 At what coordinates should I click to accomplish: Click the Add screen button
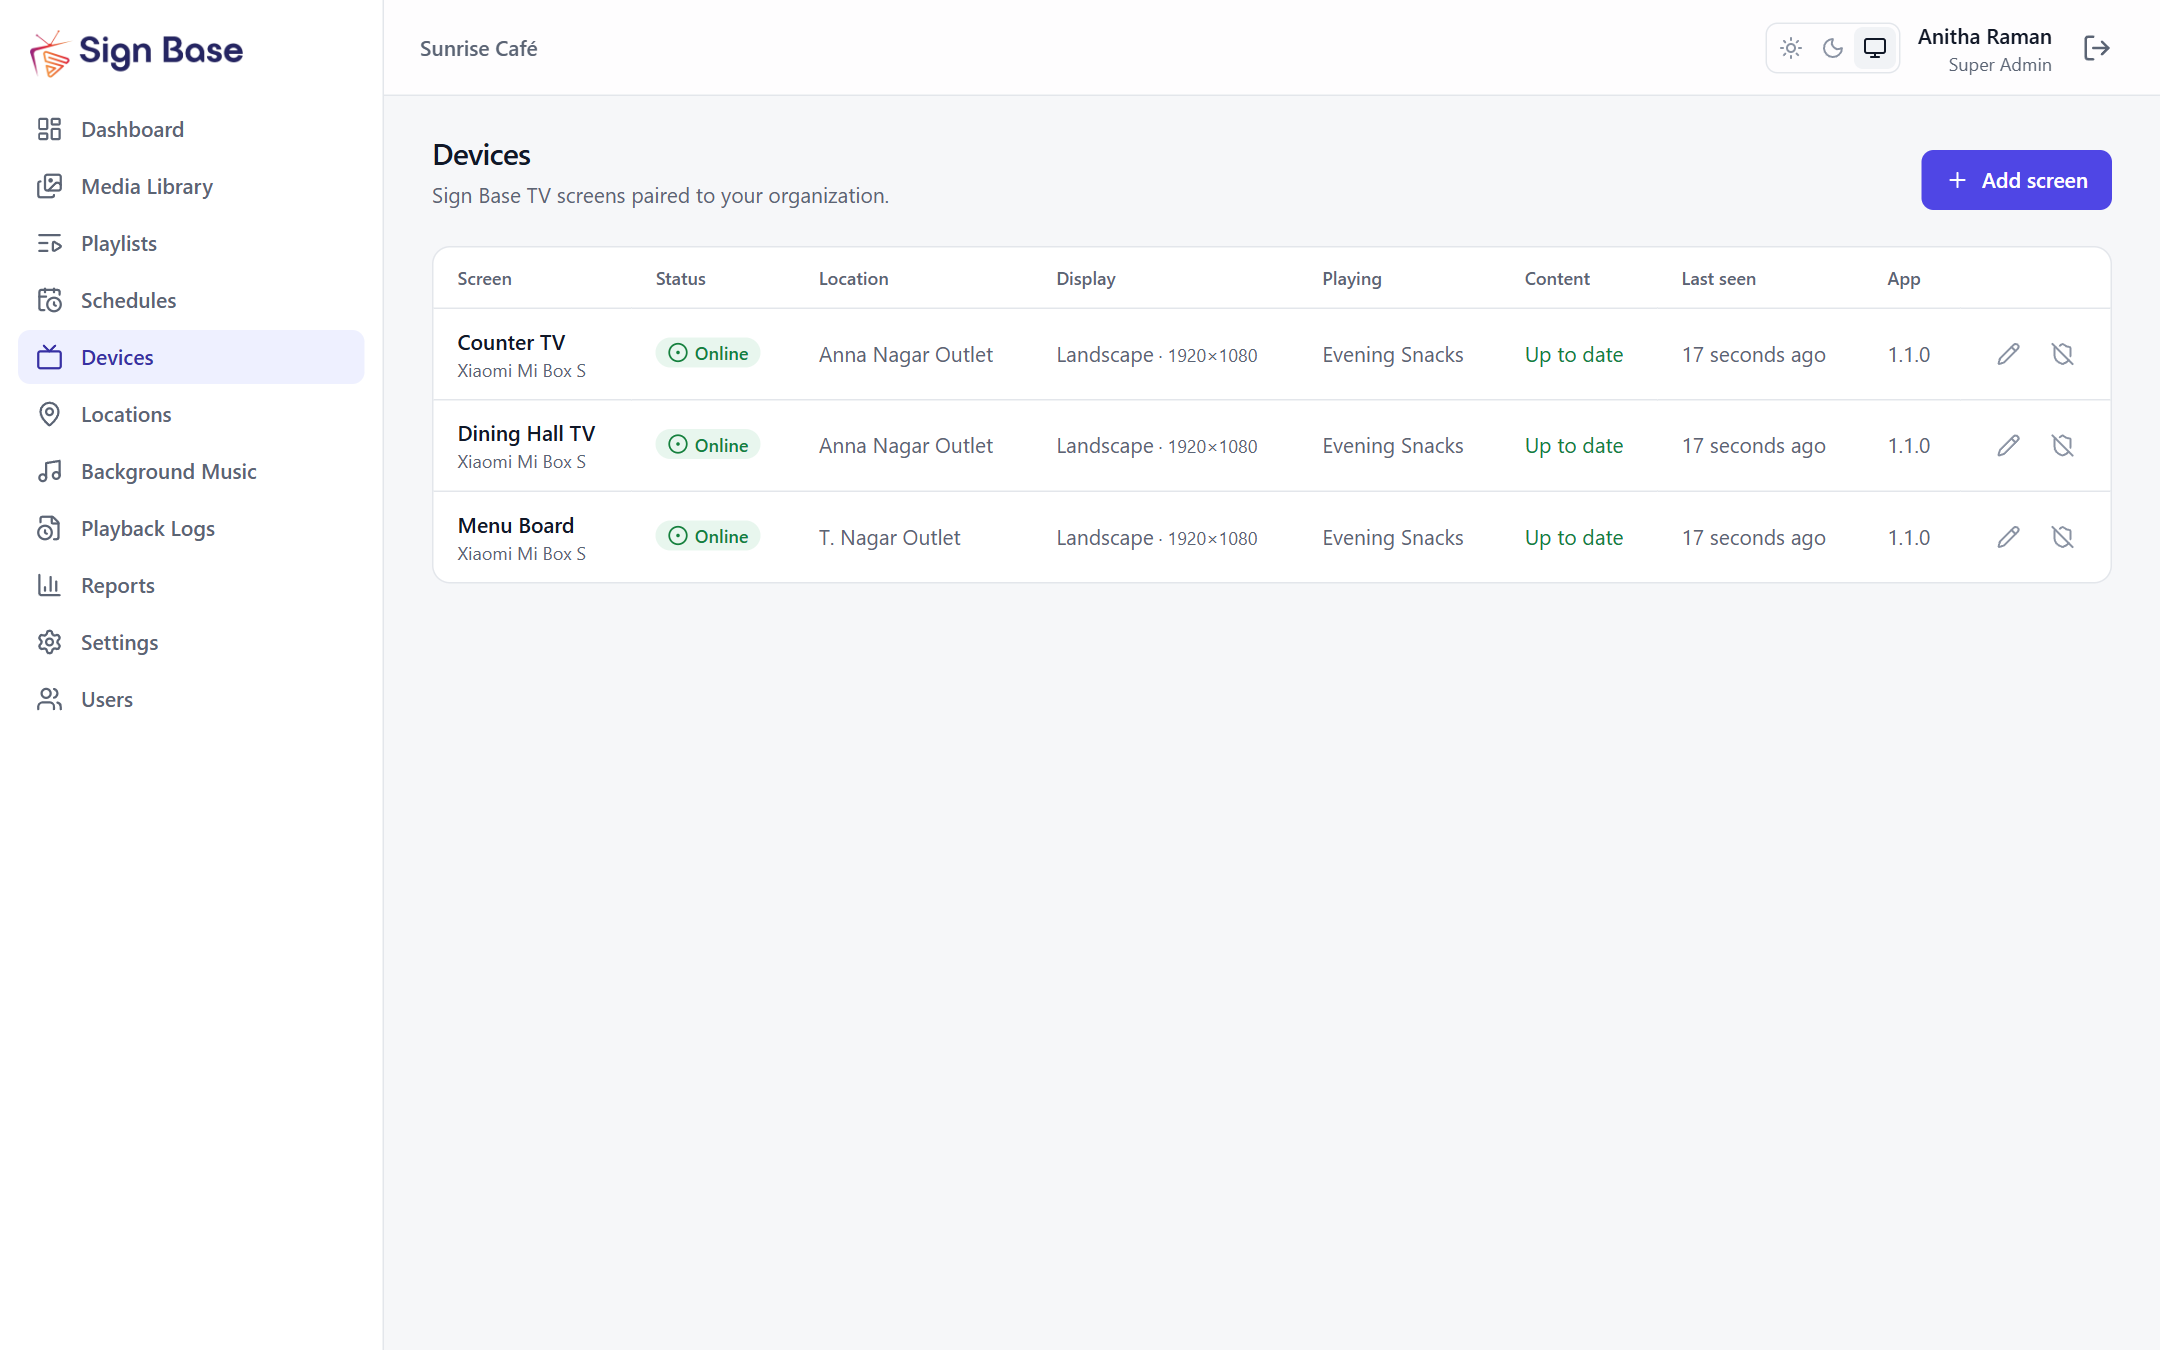[x=2016, y=180]
